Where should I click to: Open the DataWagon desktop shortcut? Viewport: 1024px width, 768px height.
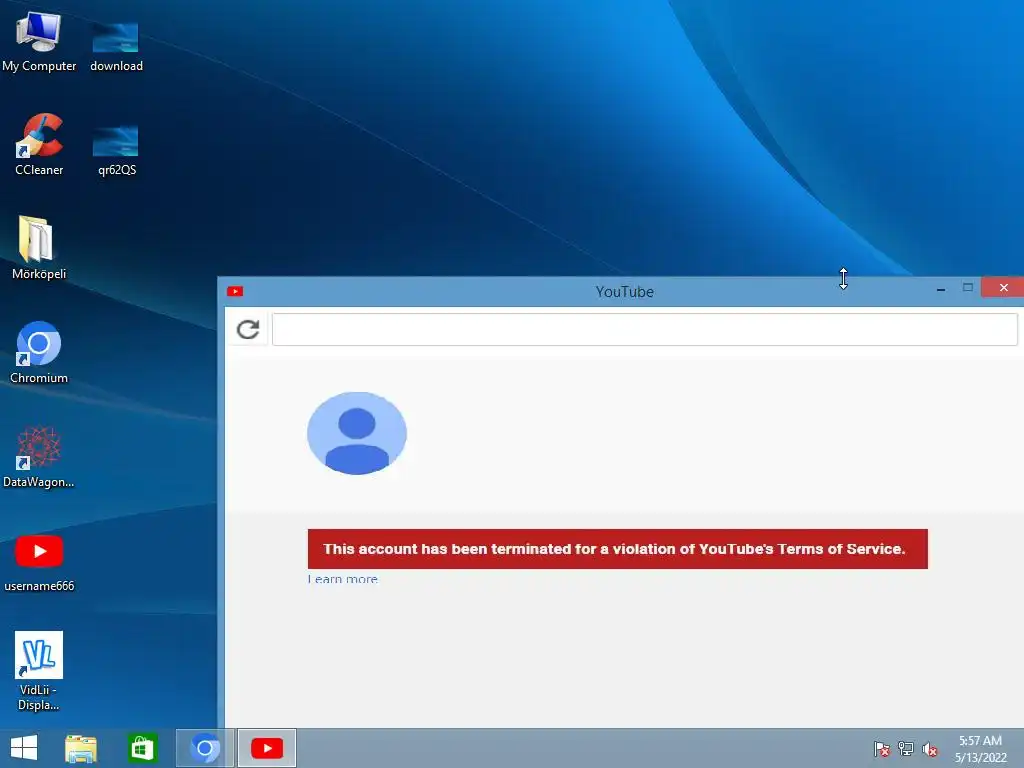39,456
